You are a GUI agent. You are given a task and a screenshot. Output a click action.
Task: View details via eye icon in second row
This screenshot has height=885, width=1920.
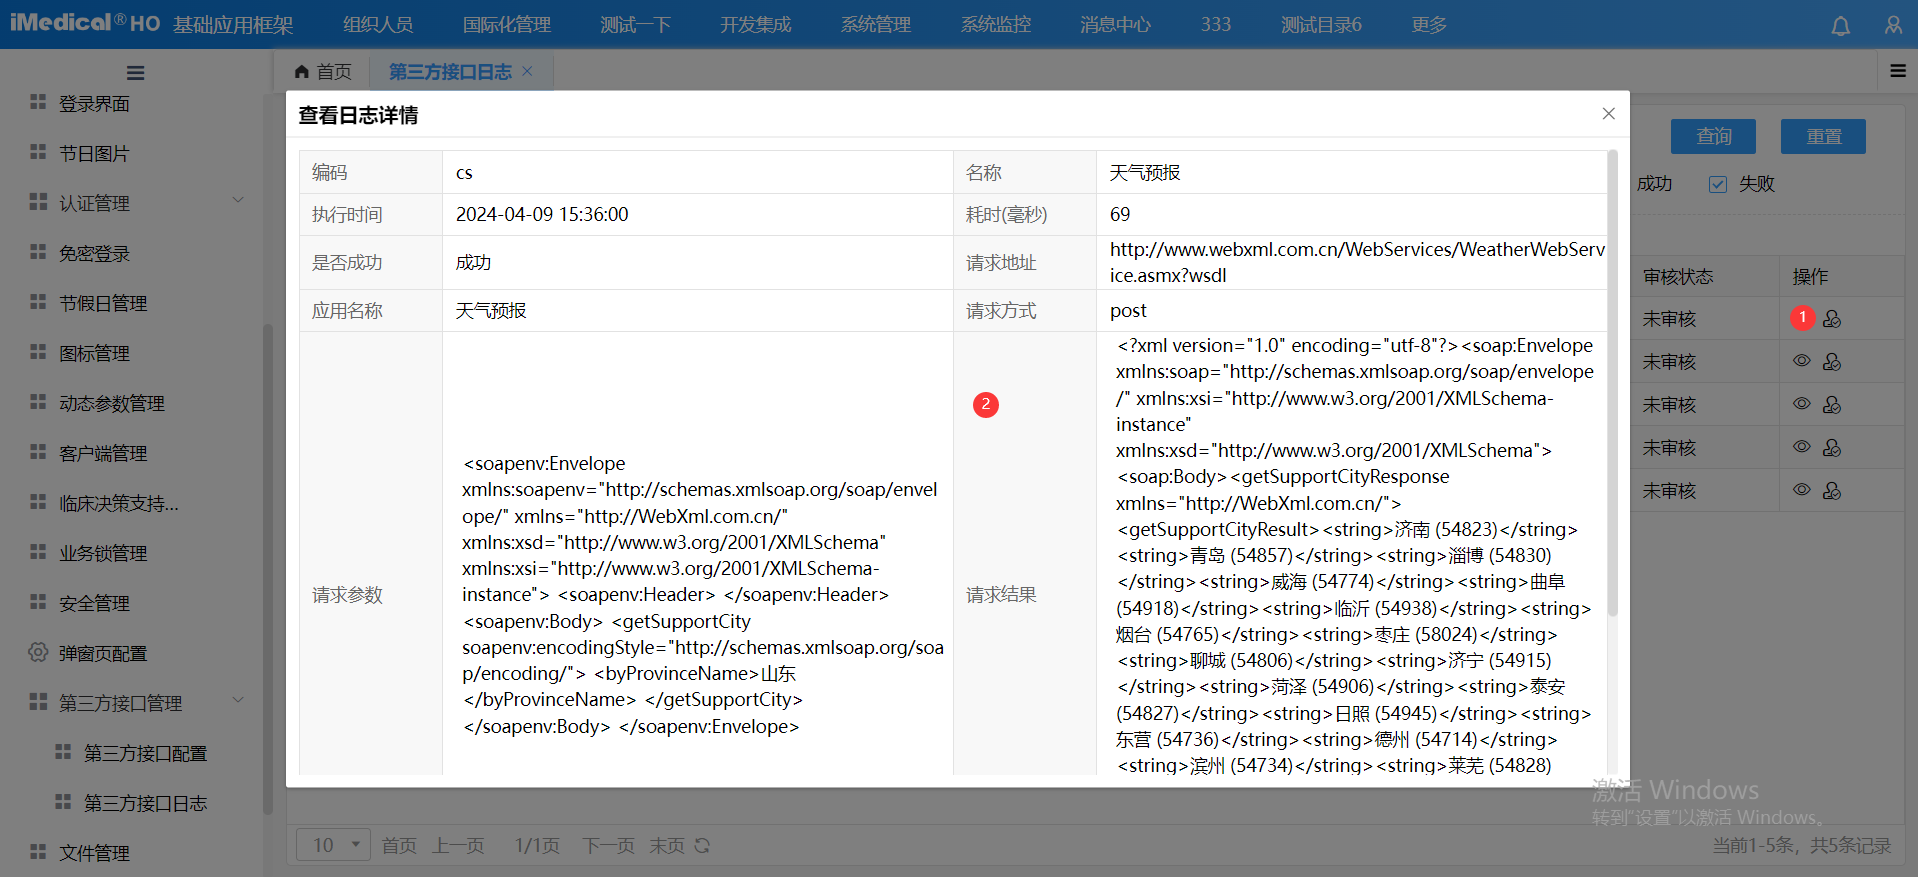tap(1801, 361)
